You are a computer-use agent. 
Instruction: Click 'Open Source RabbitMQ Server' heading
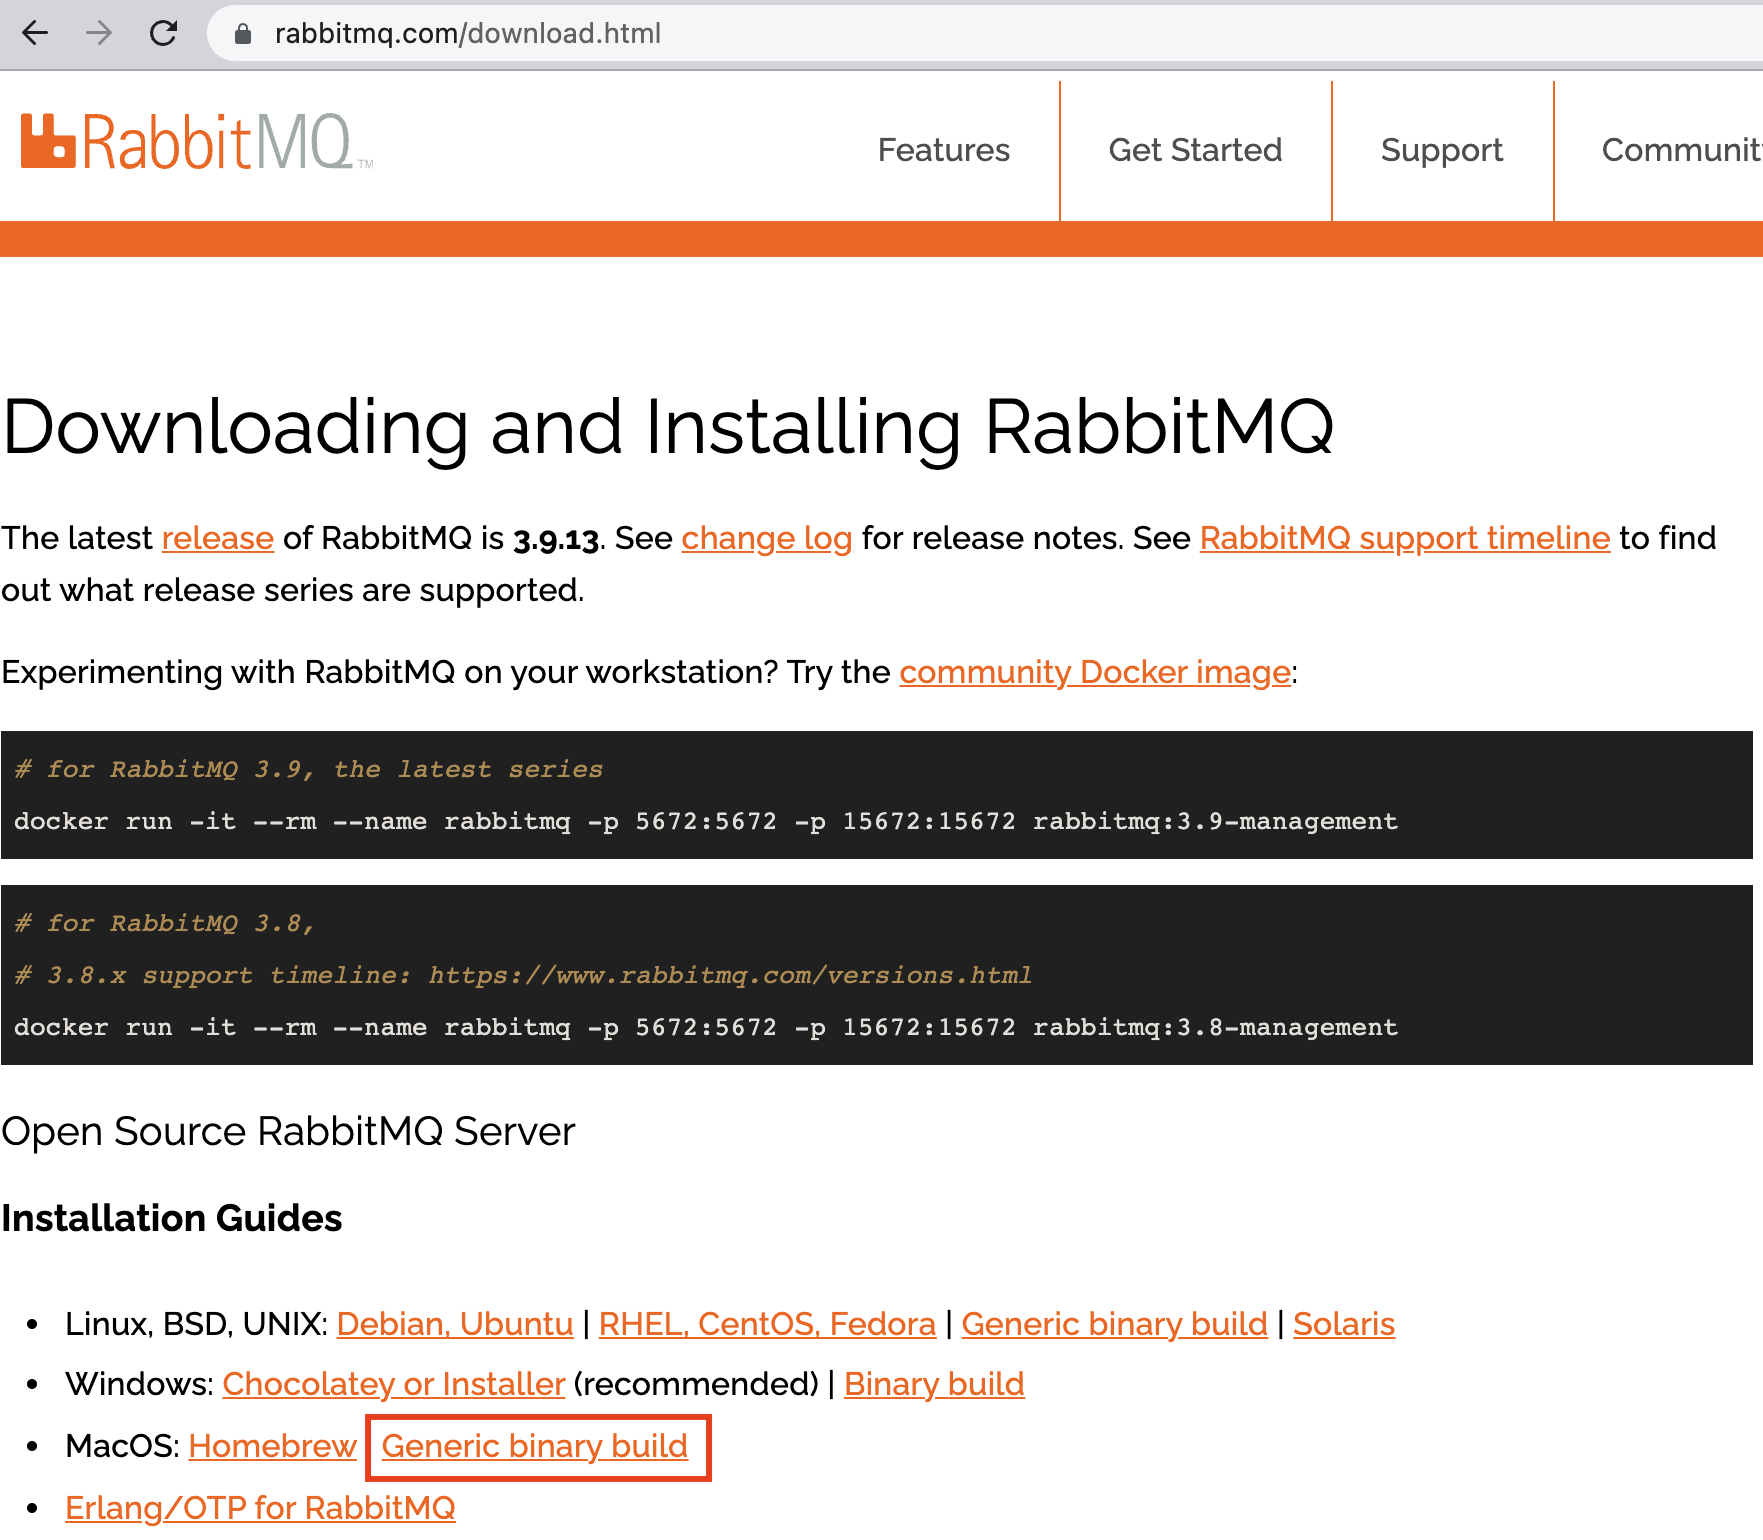tap(288, 1132)
